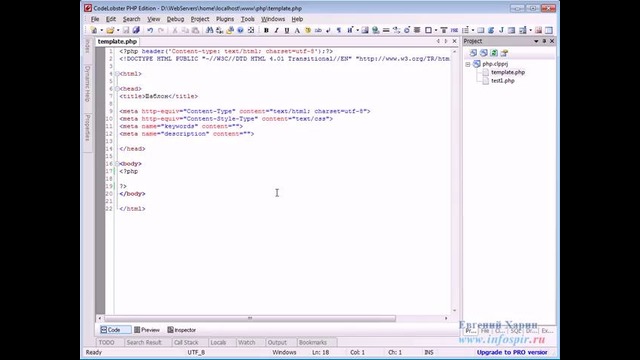Click the Open folder toolbar icon
Image resolution: width=640 pixels, height=360 pixels.
pos(110,30)
